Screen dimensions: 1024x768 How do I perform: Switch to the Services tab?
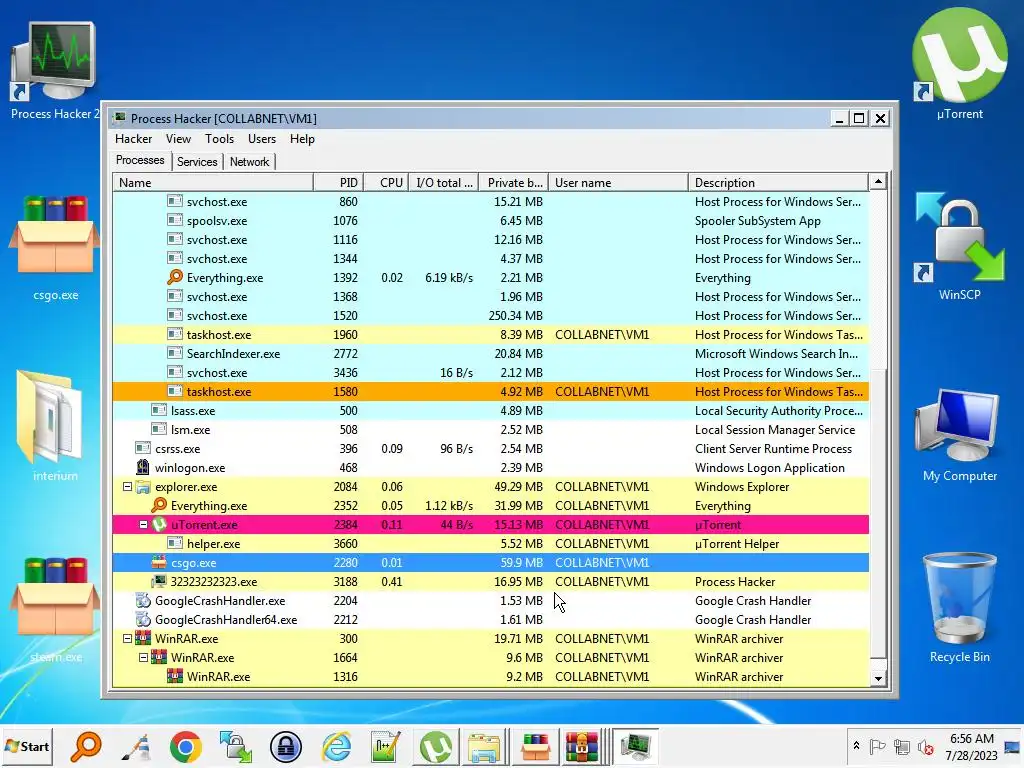[197, 162]
